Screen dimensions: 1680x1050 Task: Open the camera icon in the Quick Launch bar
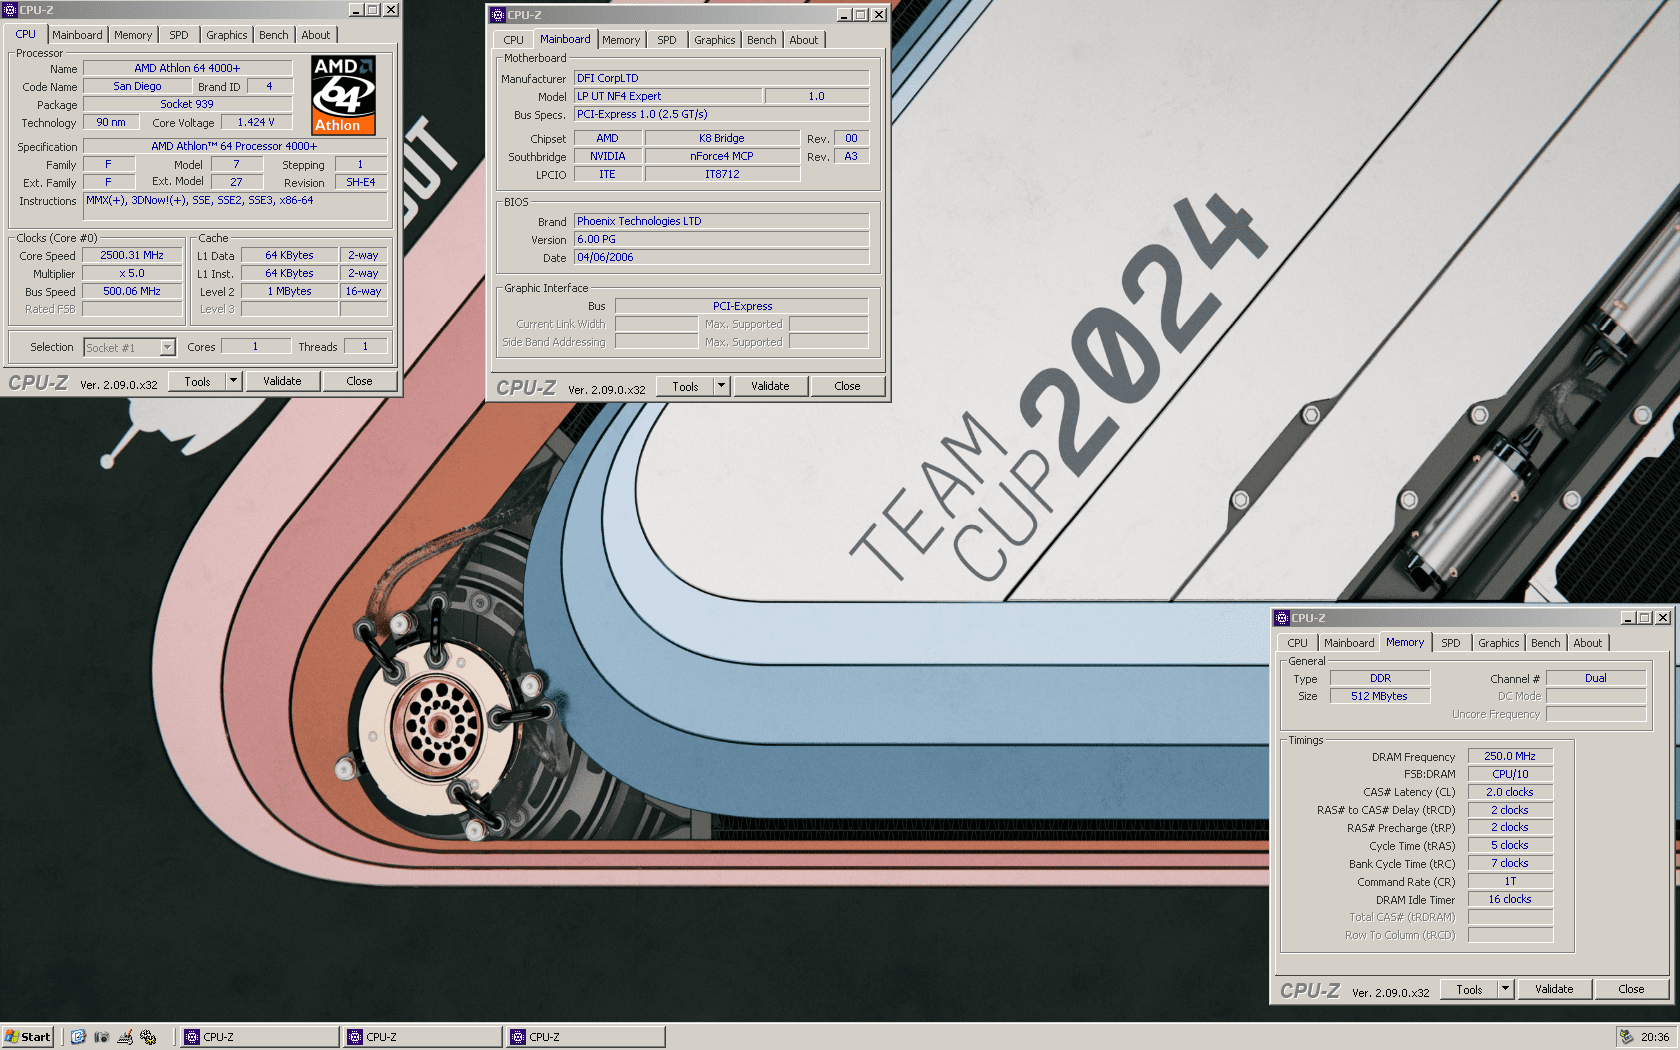[x=101, y=1037]
